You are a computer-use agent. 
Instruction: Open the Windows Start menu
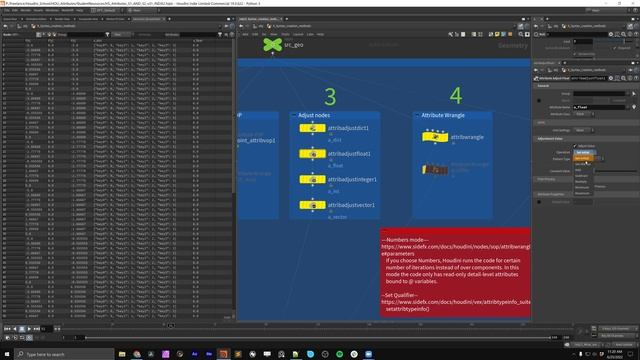(7, 354)
